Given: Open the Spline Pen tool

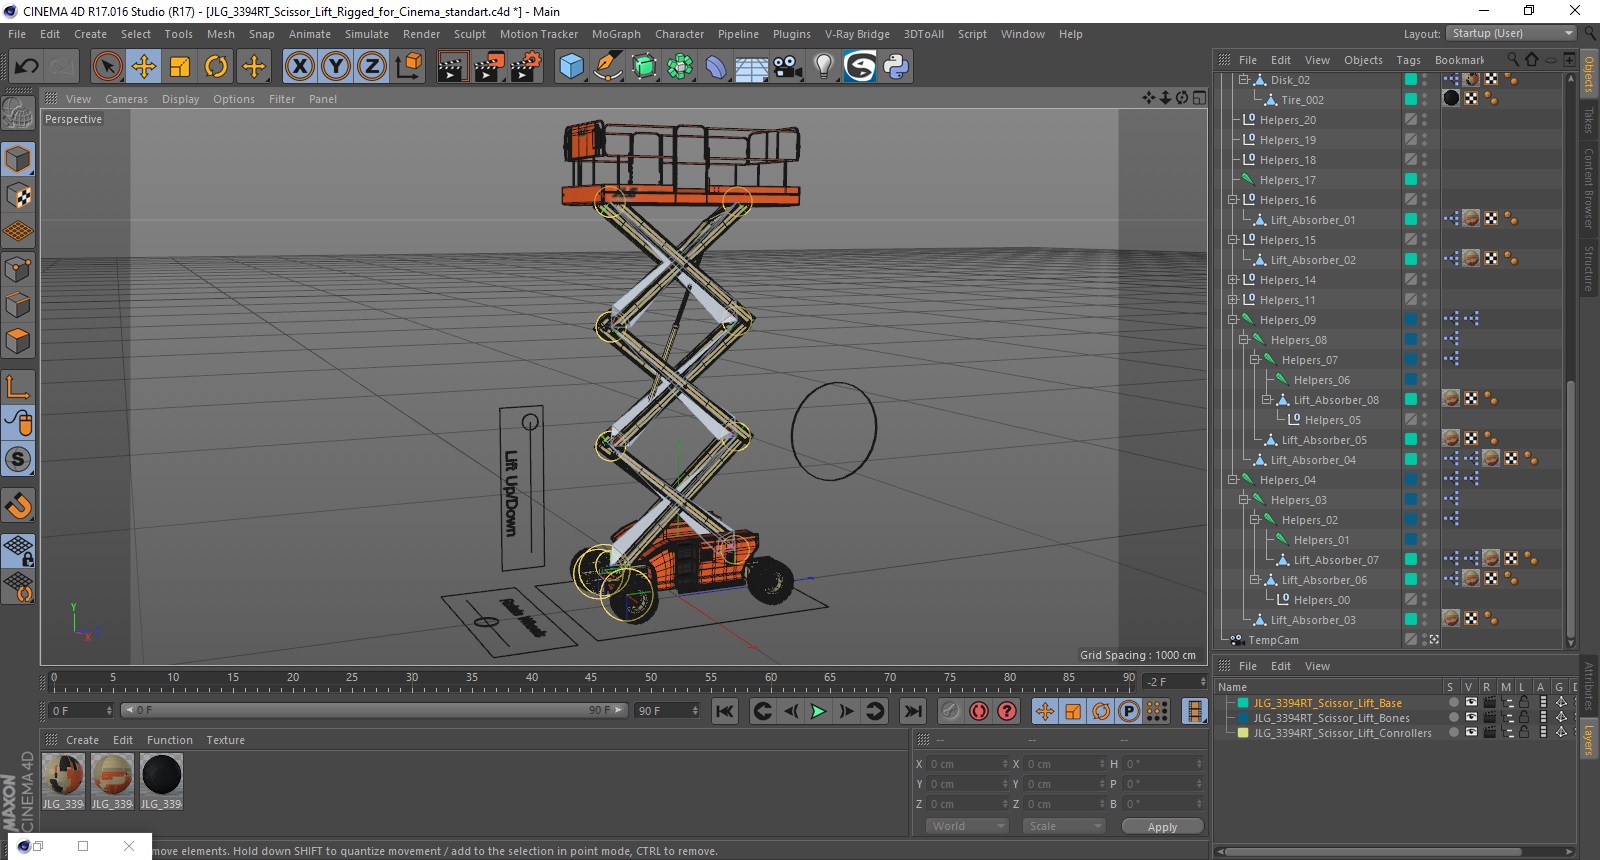Looking at the screenshot, I should point(607,67).
